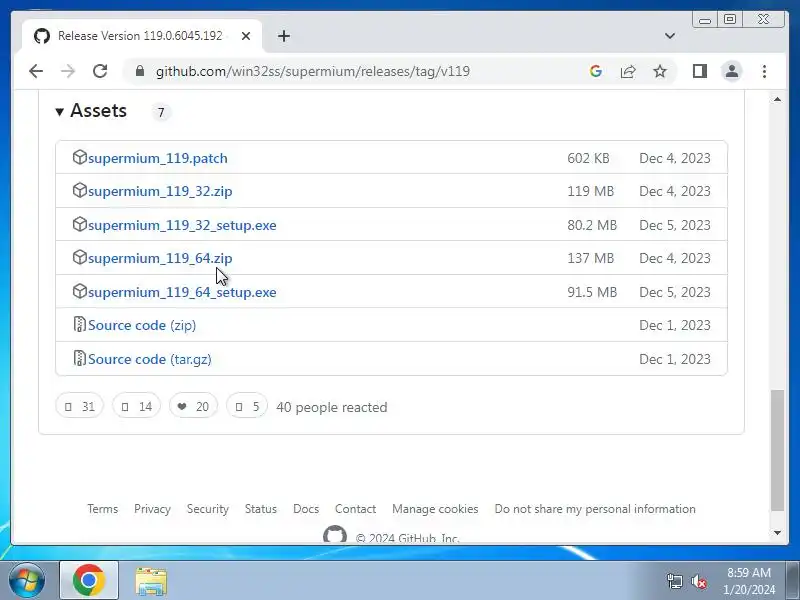
Task: Open the Docs footer link
Action: (x=306, y=509)
